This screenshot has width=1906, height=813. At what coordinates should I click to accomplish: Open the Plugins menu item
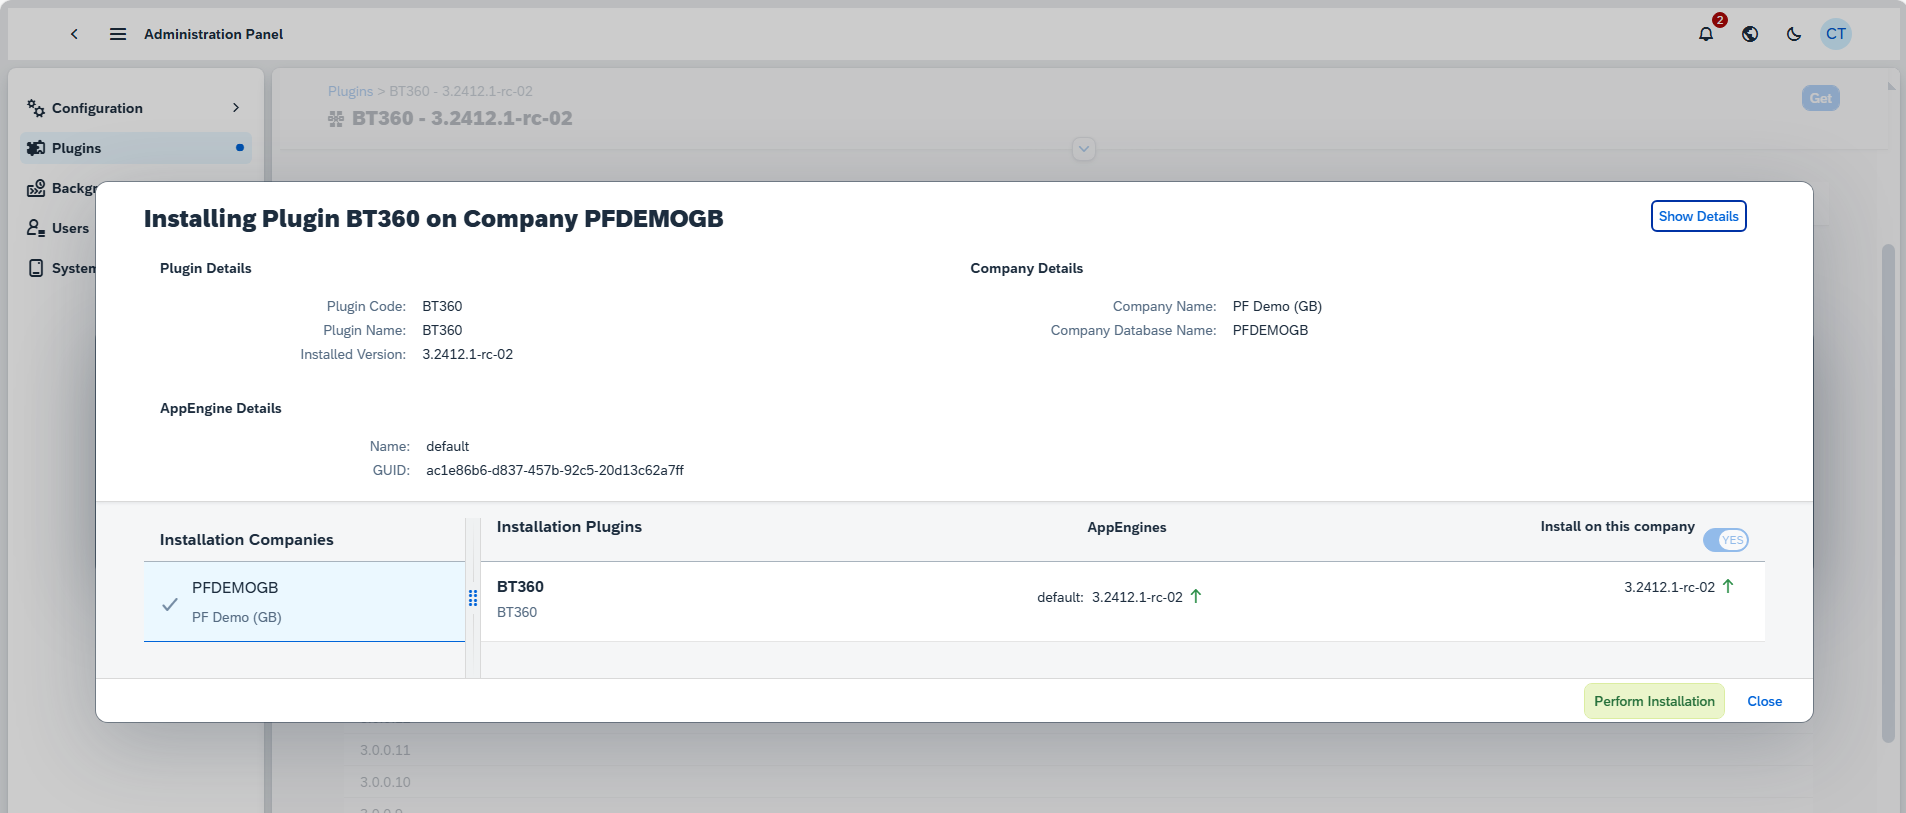pos(77,148)
